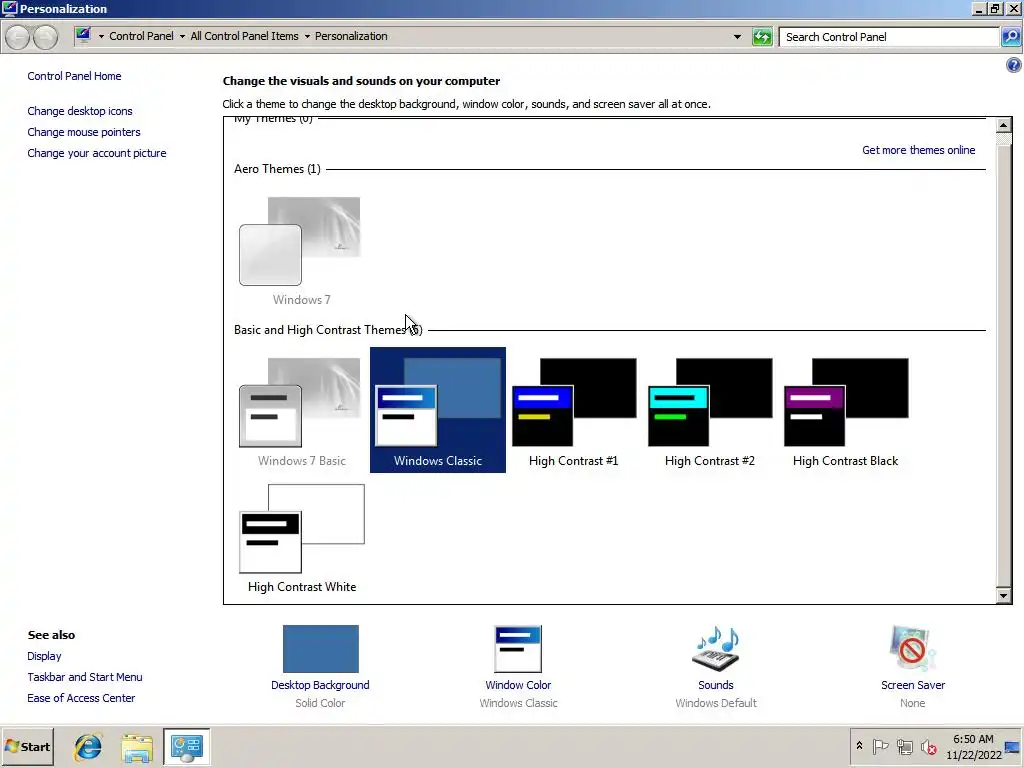
Task: Open the Action Center flag tray icon
Action: click(x=880, y=746)
